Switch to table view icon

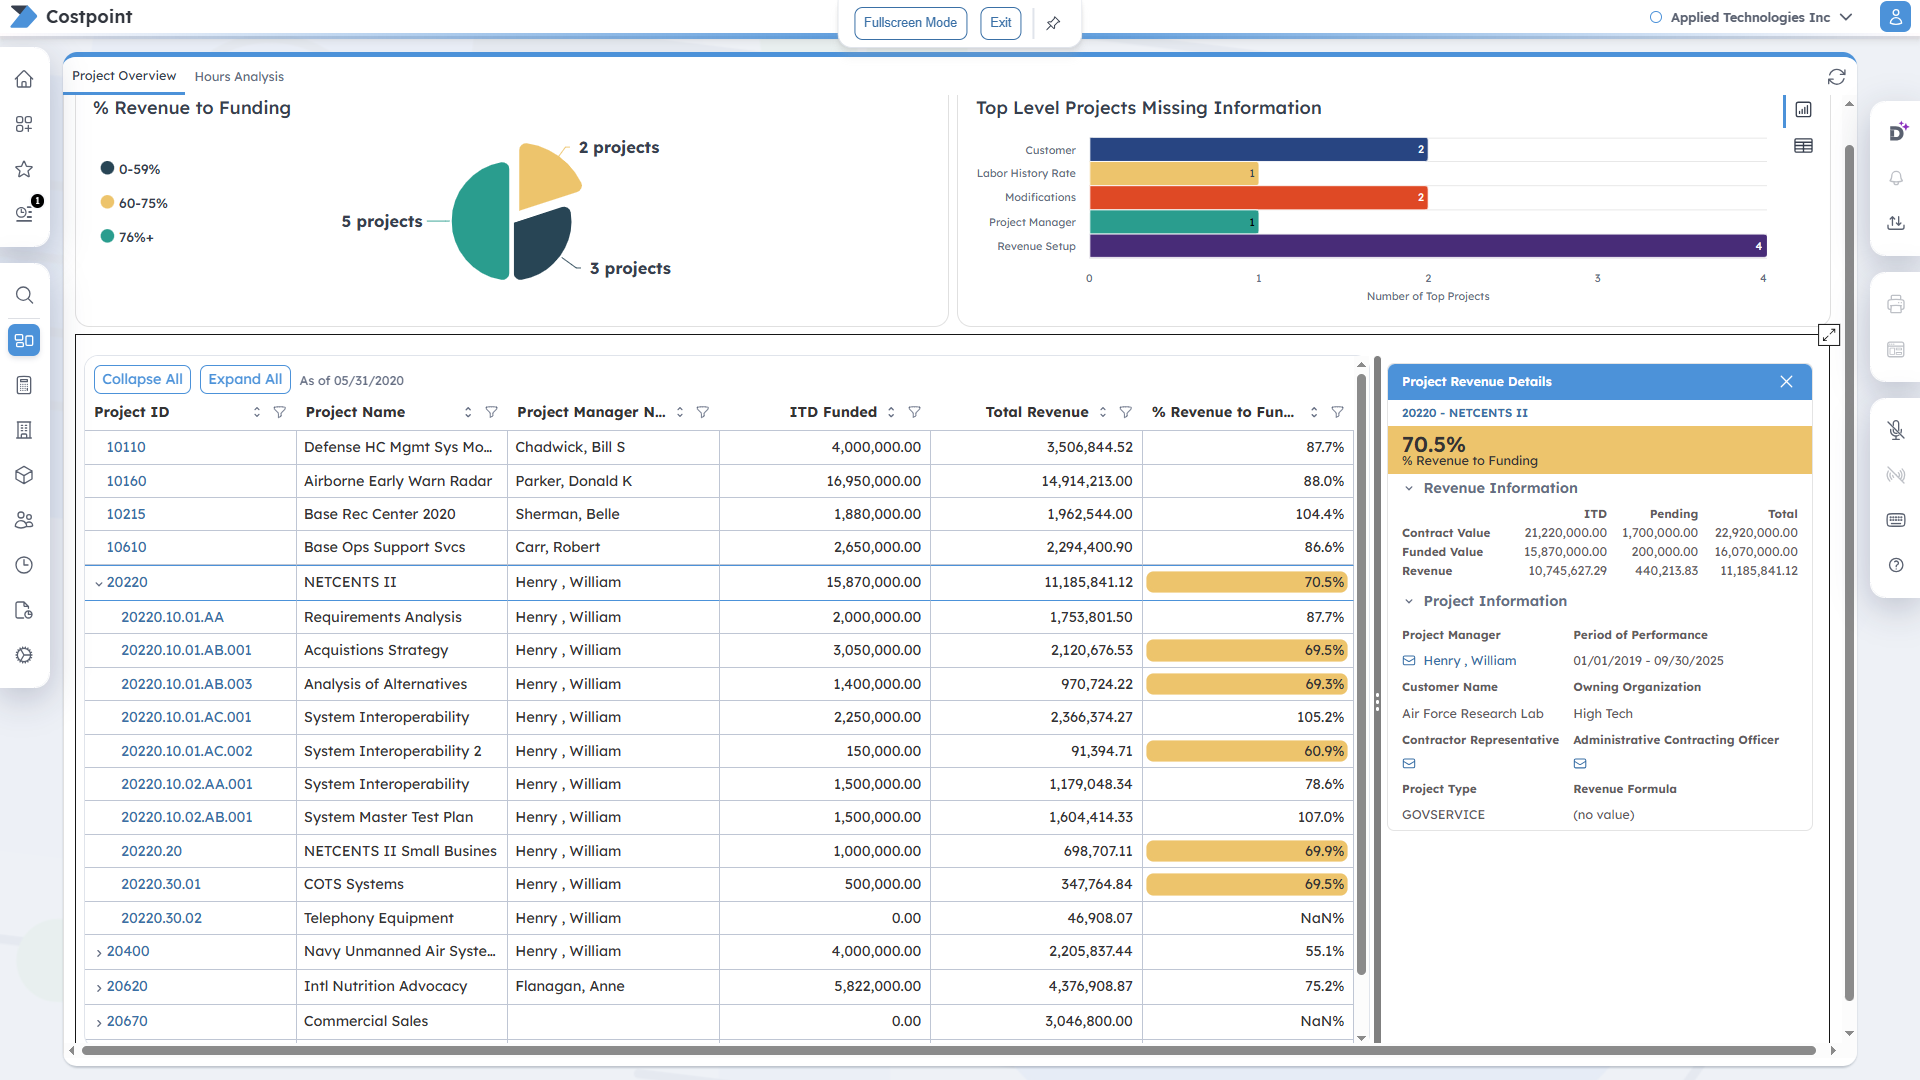click(1803, 146)
